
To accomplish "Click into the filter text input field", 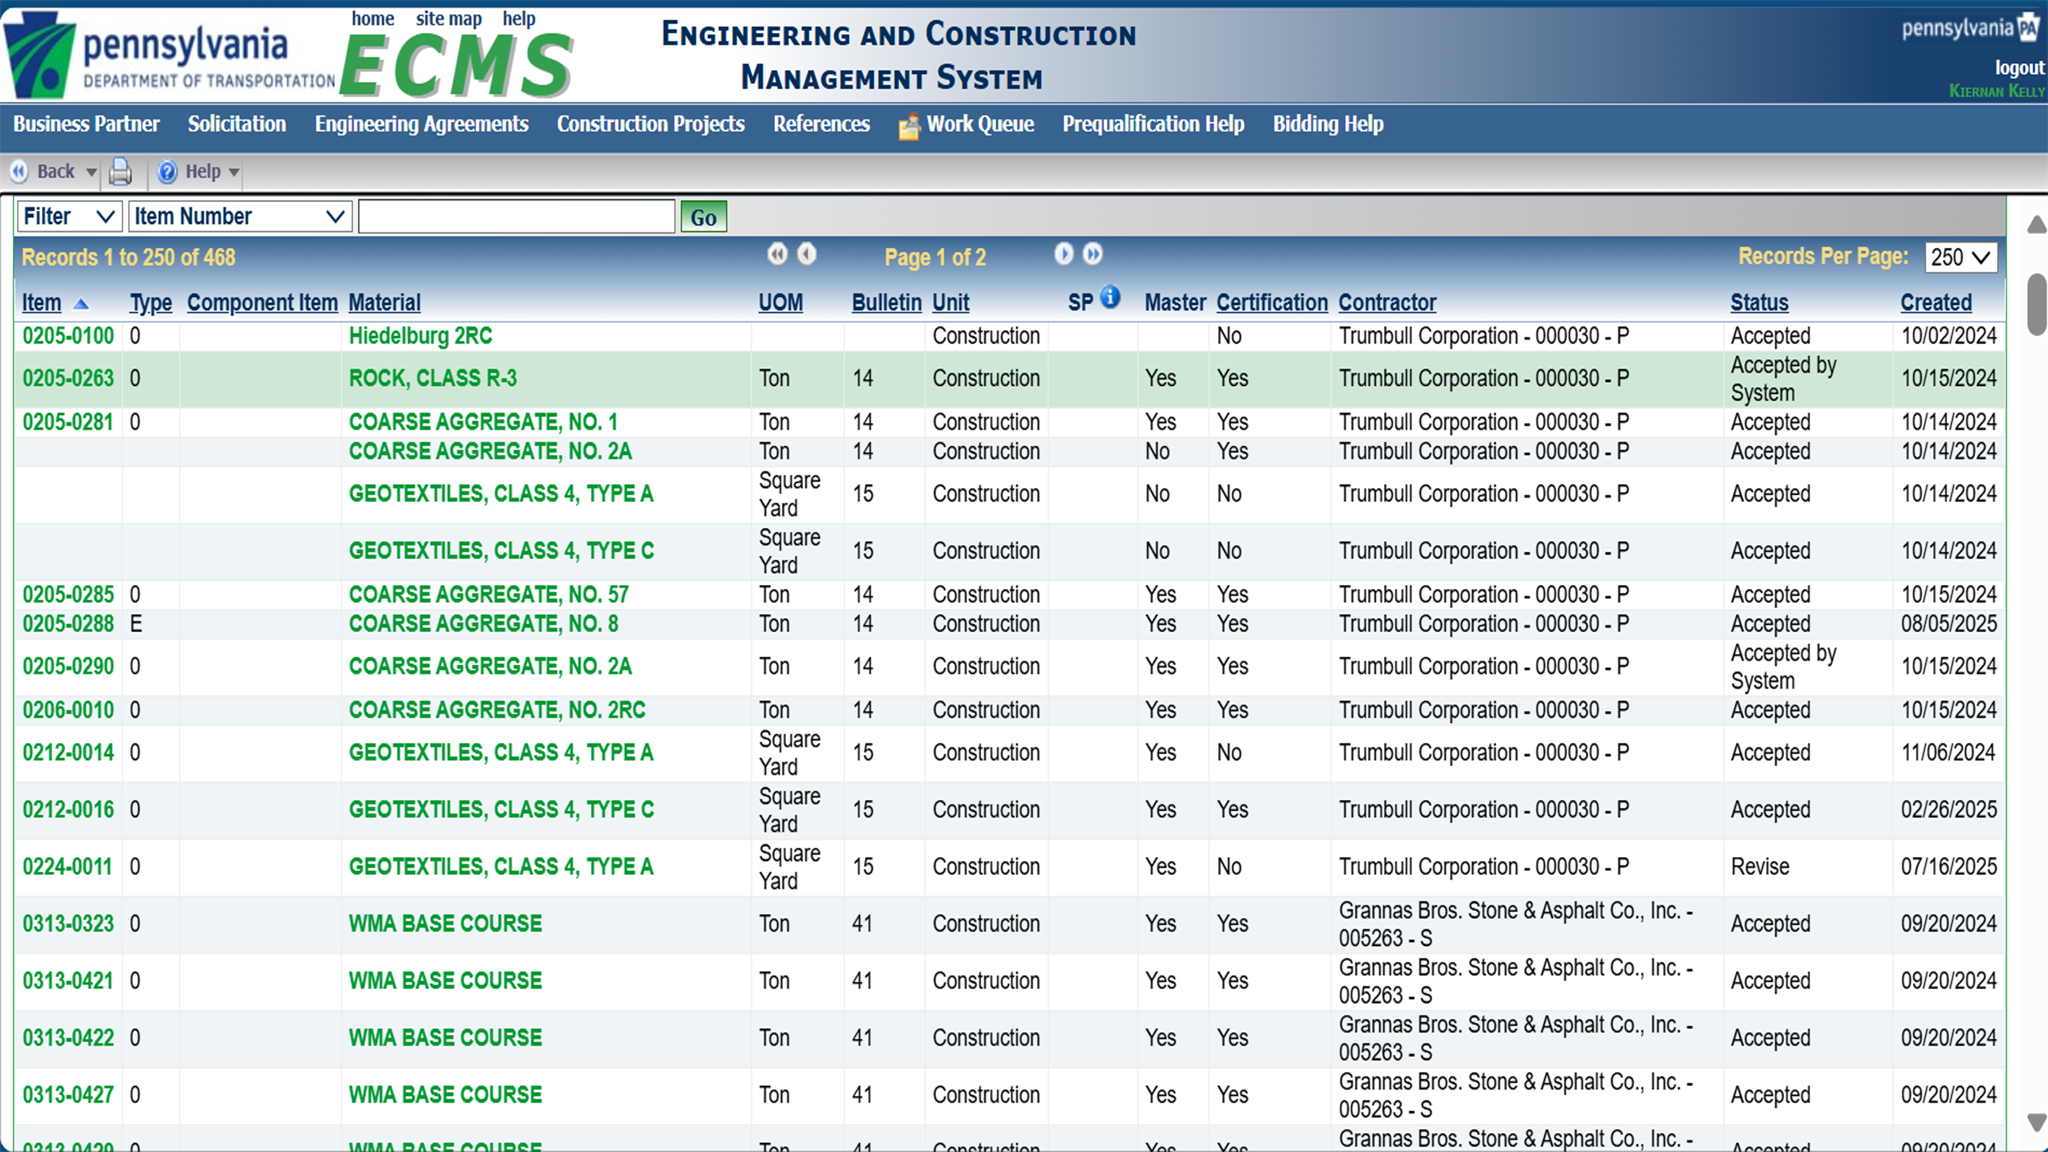I will coord(517,216).
